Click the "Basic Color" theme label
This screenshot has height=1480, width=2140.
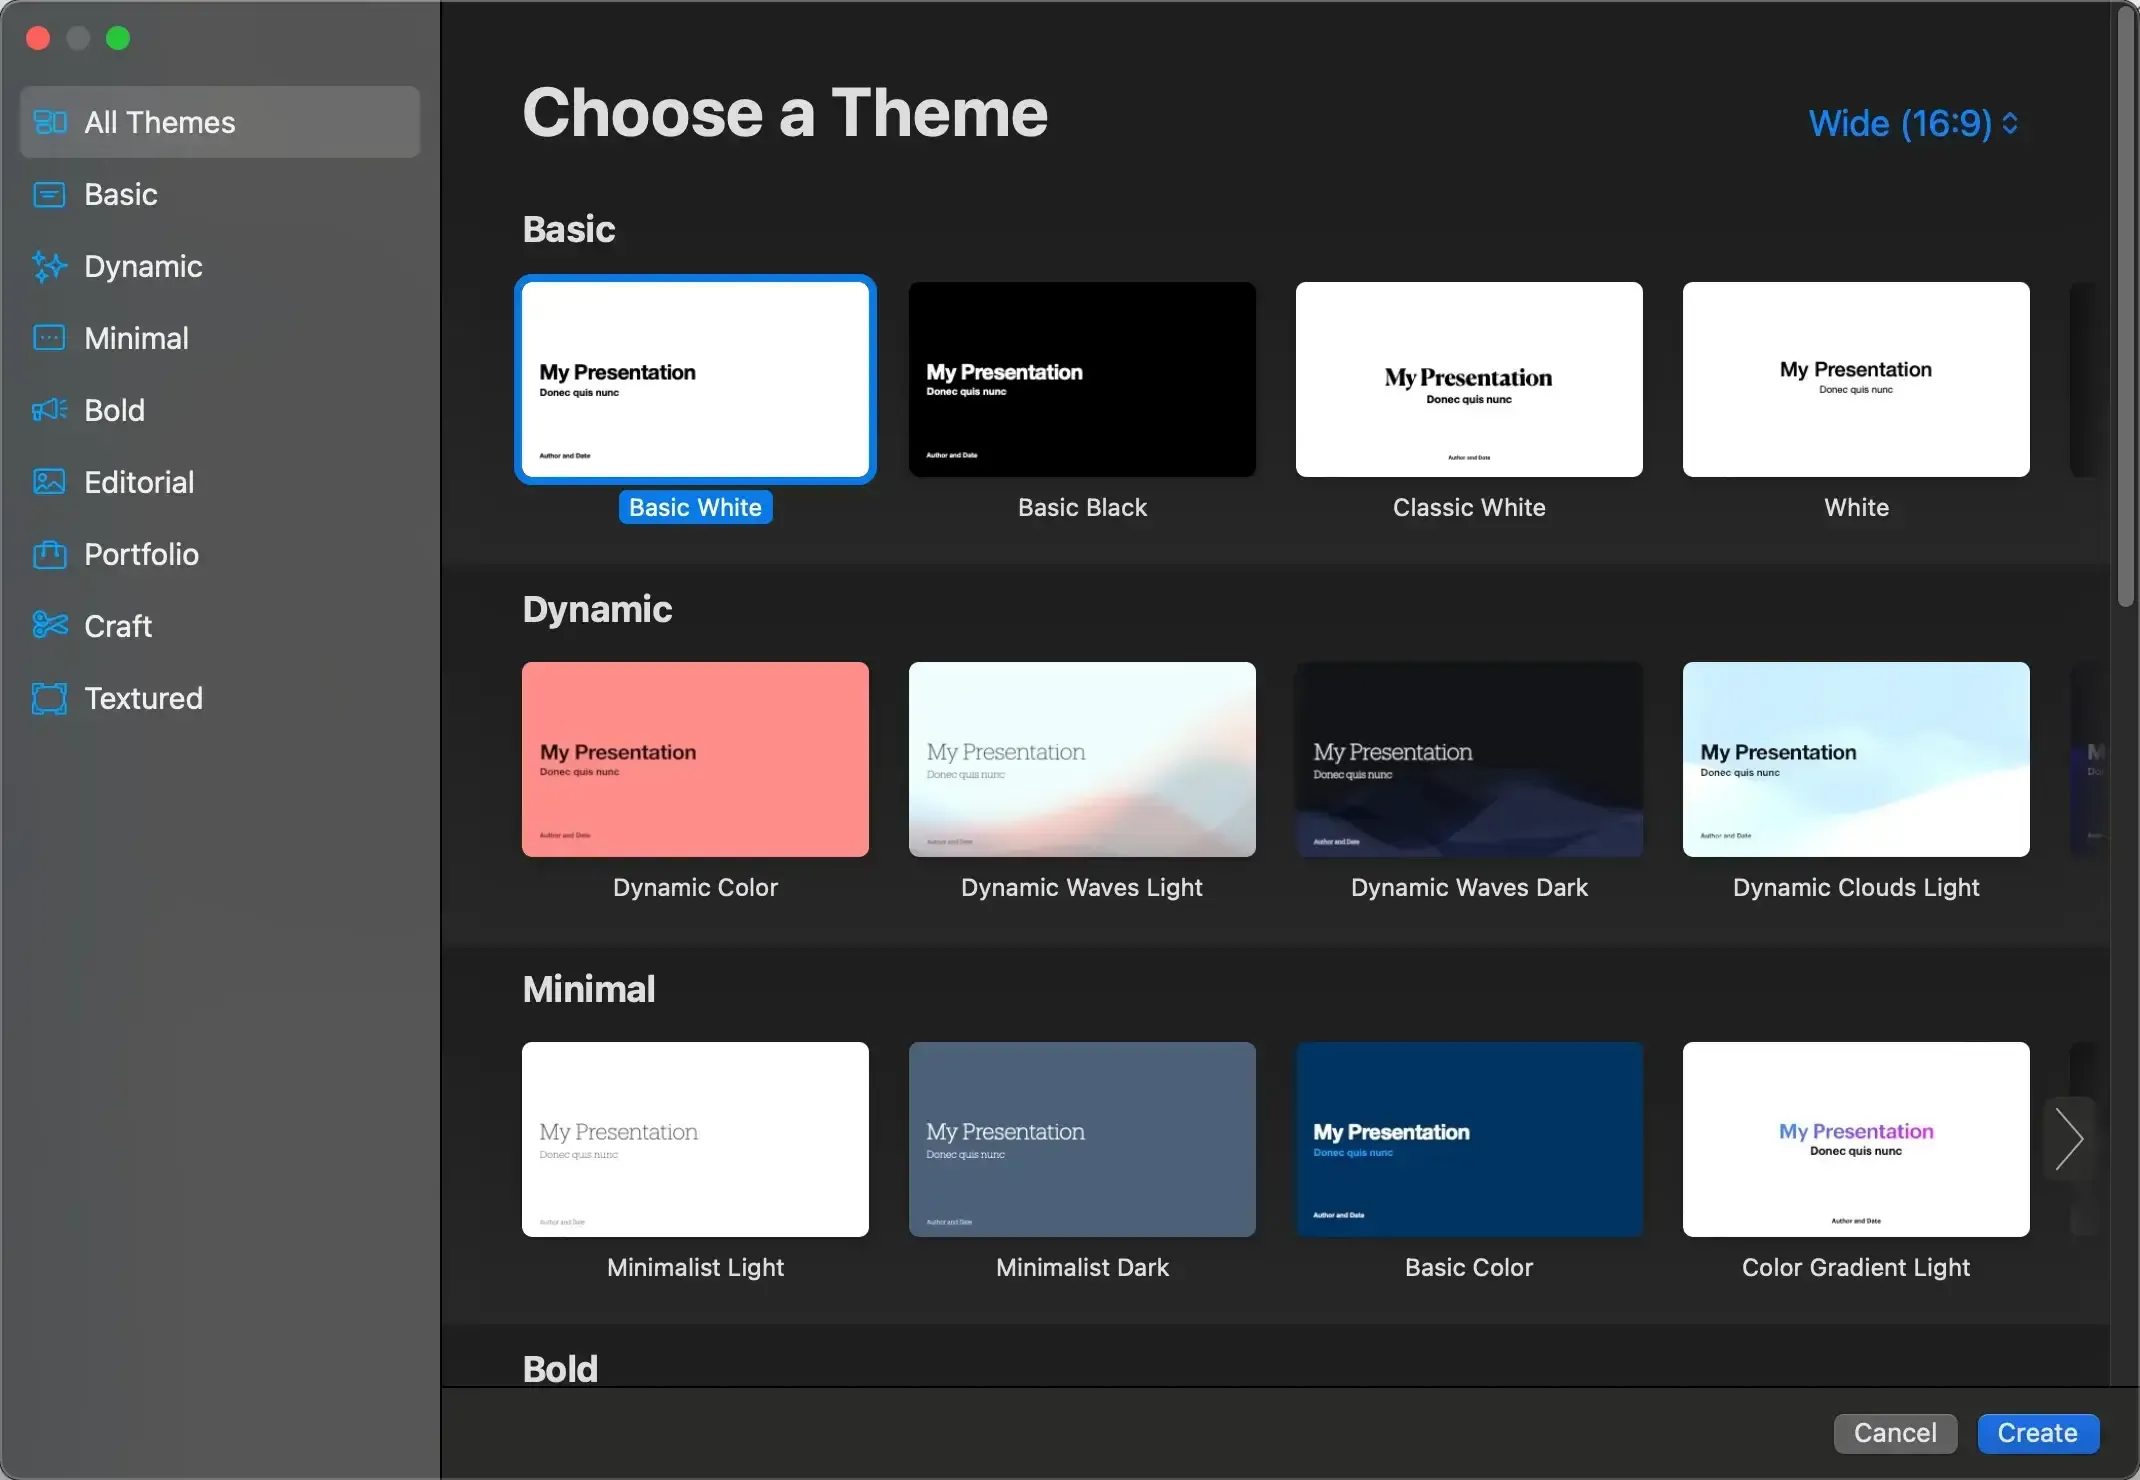coord(1469,1267)
